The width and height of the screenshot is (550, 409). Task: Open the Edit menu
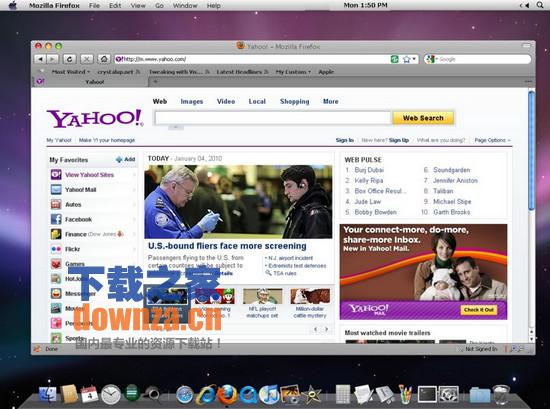coord(115,6)
